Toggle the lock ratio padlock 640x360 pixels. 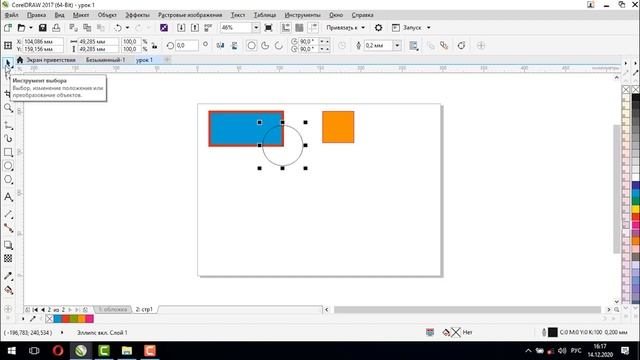[x=154, y=45]
